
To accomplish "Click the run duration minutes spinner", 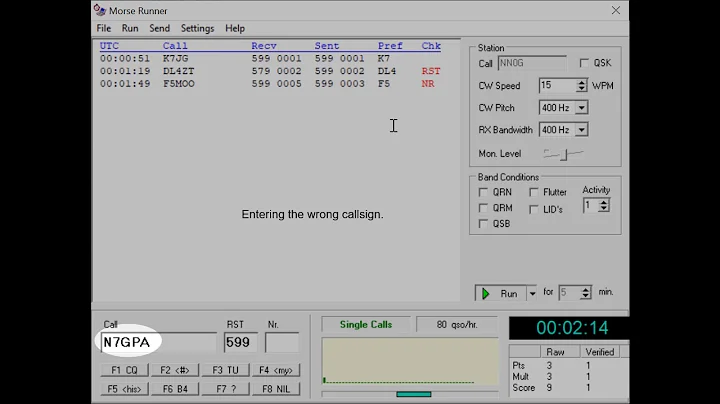I will click(x=585, y=292).
